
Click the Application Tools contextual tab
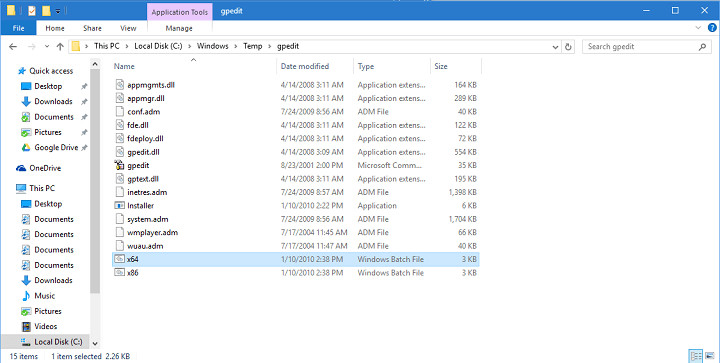pyautogui.click(x=180, y=12)
